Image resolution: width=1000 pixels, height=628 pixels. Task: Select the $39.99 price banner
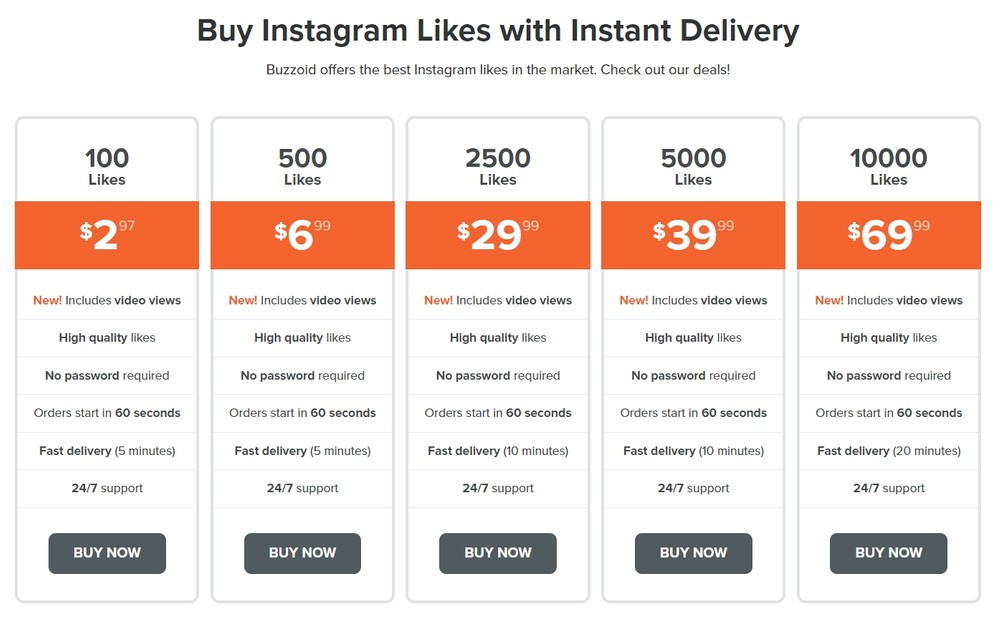(x=693, y=235)
